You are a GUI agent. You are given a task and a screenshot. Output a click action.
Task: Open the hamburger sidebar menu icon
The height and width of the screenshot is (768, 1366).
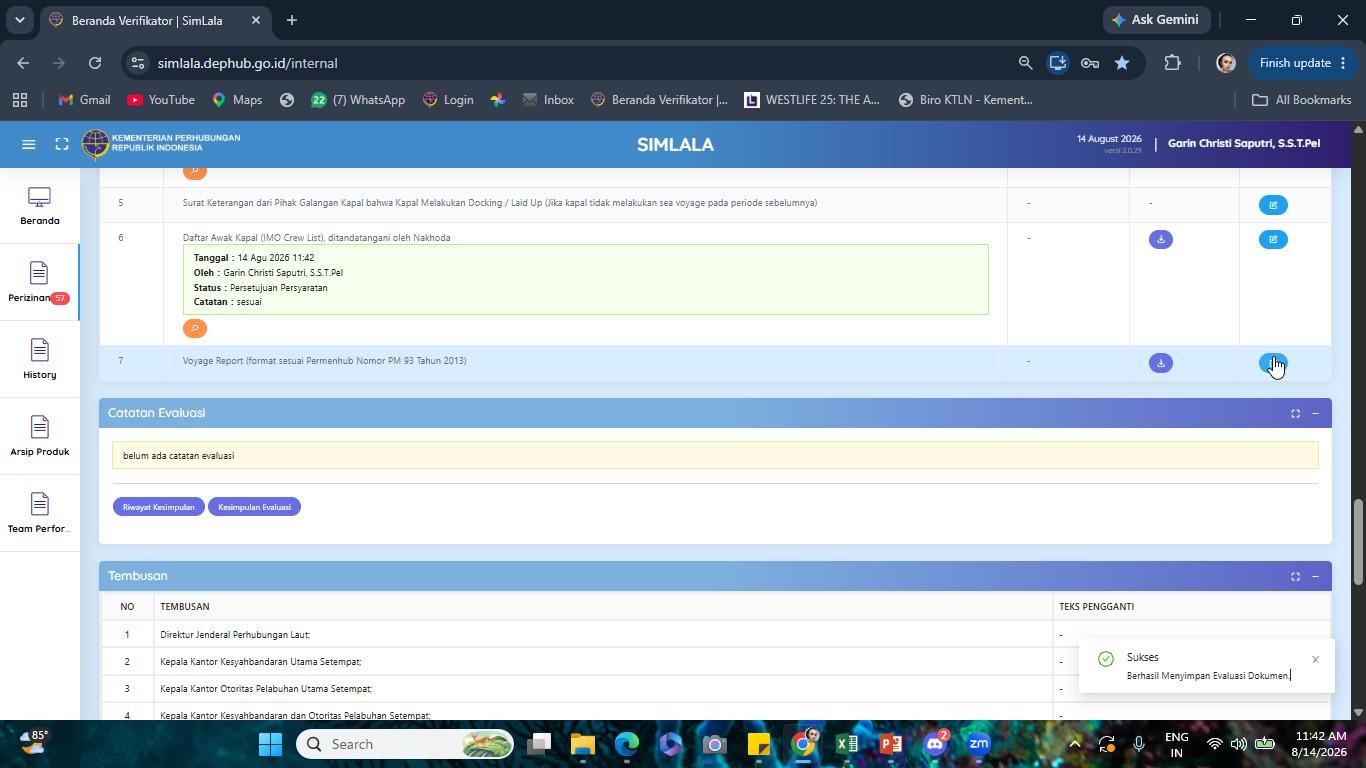pyautogui.click(x=29, y=144)
